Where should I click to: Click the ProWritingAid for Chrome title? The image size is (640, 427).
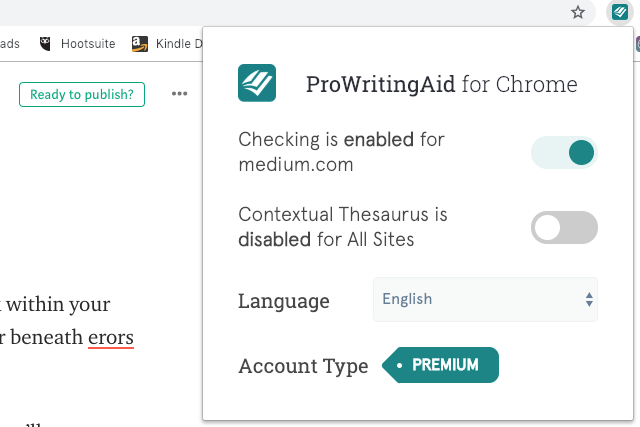(442, 84)
